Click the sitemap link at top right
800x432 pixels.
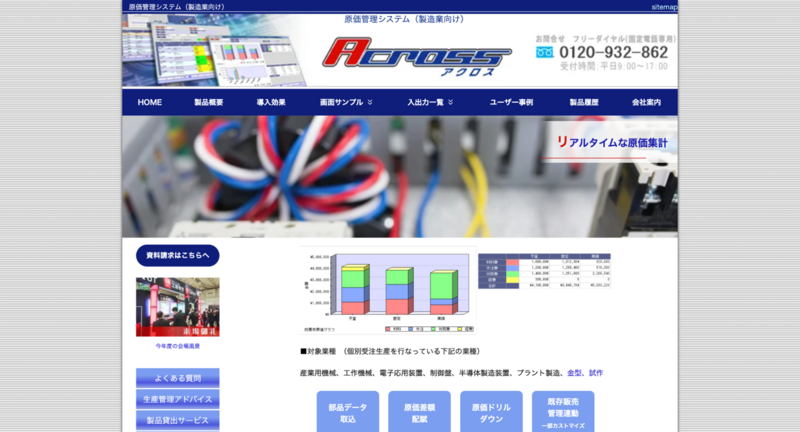pos(664,7)
